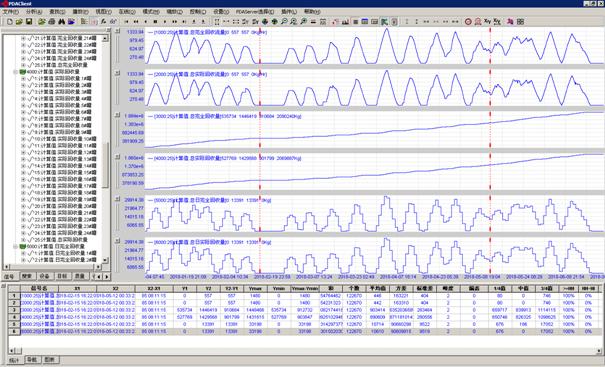The height and width of the screenshot is (367, 605).
Task: Open the 文件 menu
Action: tap(10, 12)
